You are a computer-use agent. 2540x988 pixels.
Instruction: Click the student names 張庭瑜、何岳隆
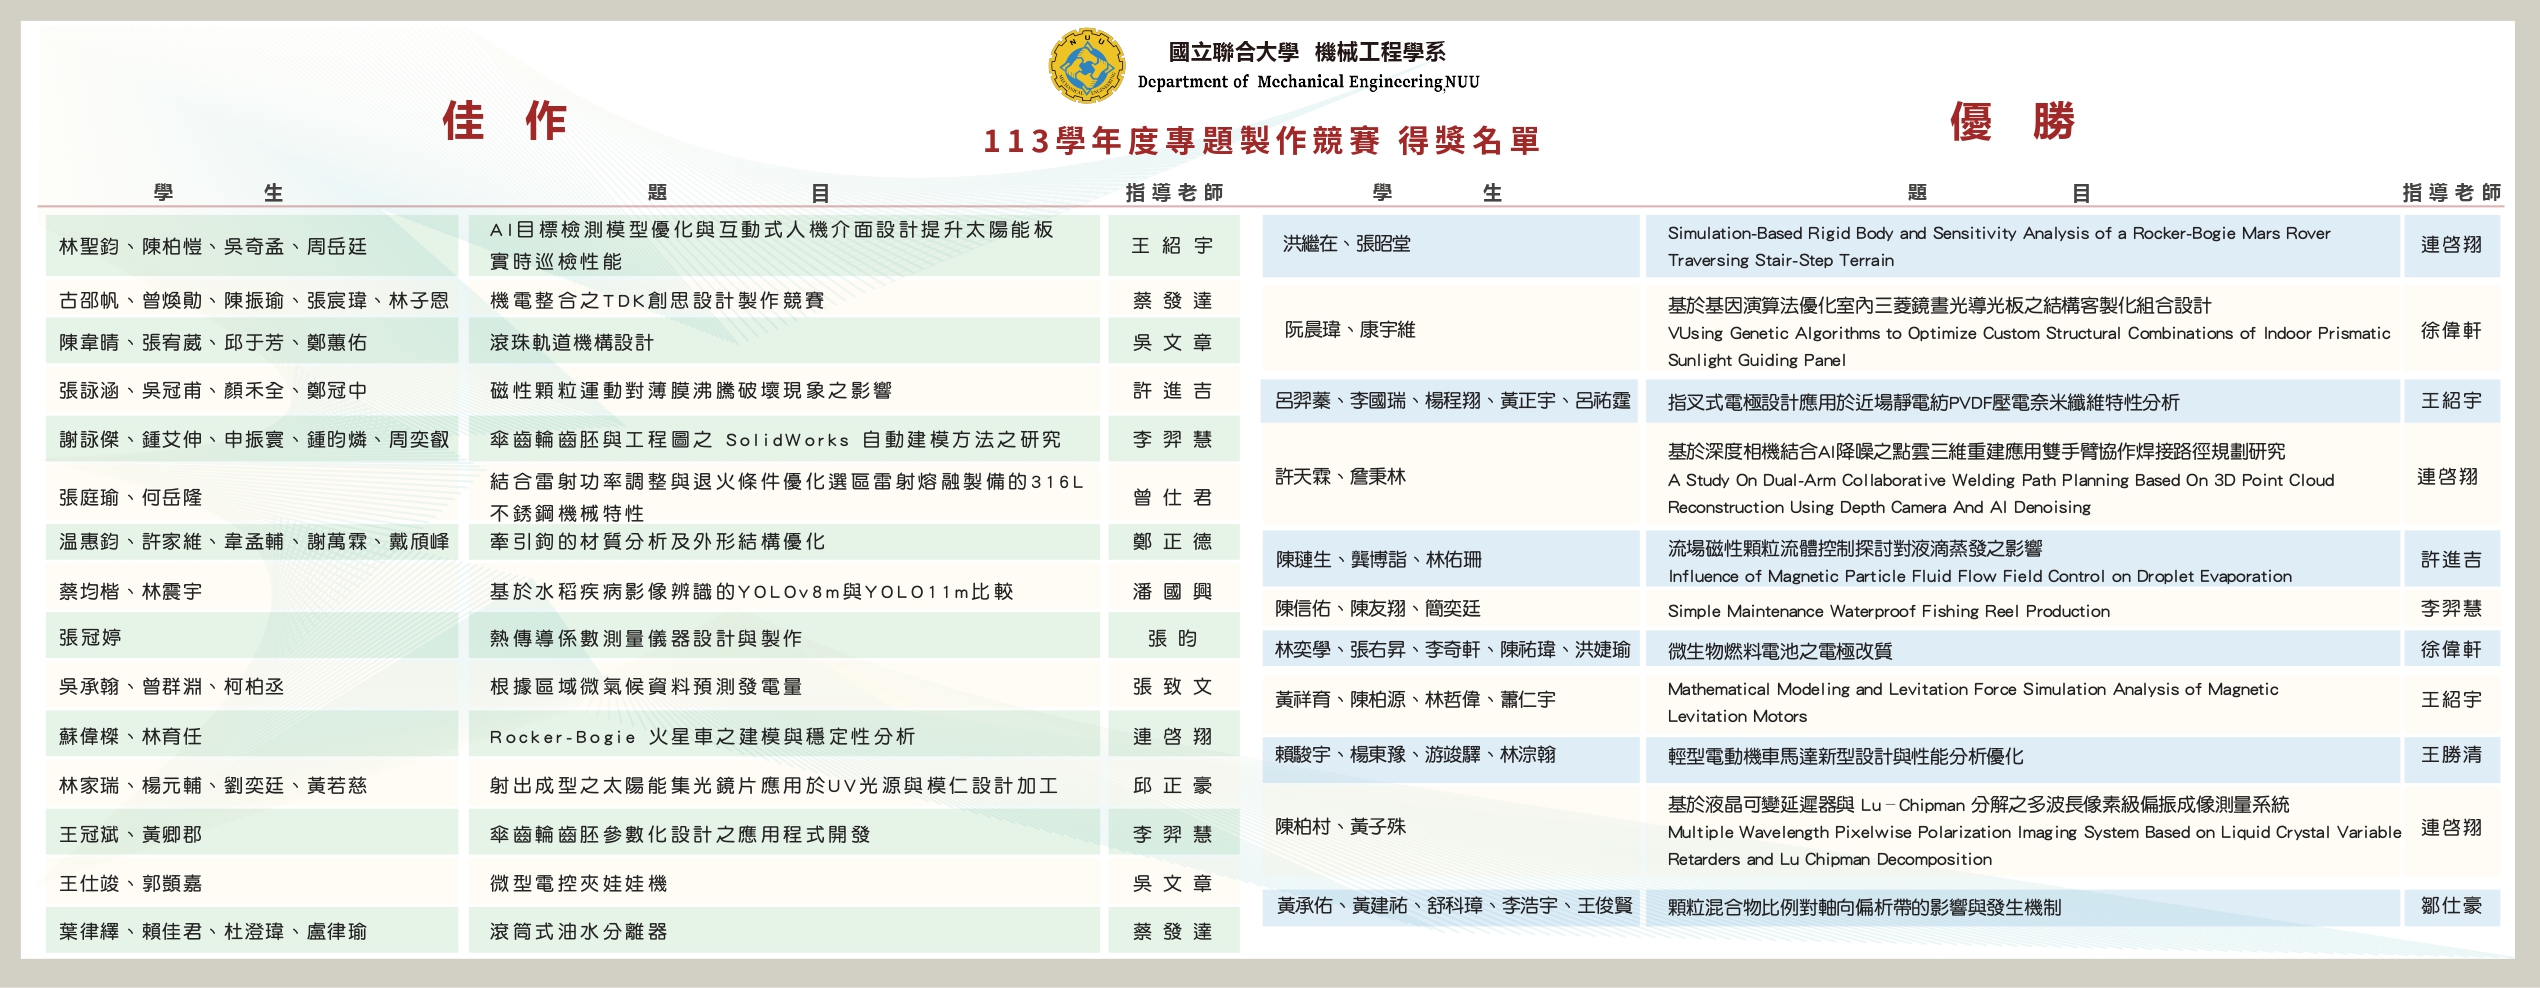pyautogui.click(x=131, y=497)
